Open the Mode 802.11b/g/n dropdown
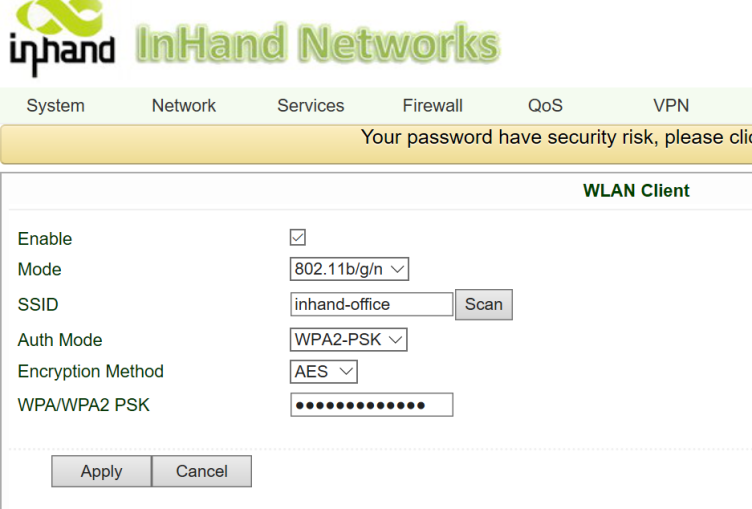The width and height of the screenshot is (752, 509). [x=349, y=269]
